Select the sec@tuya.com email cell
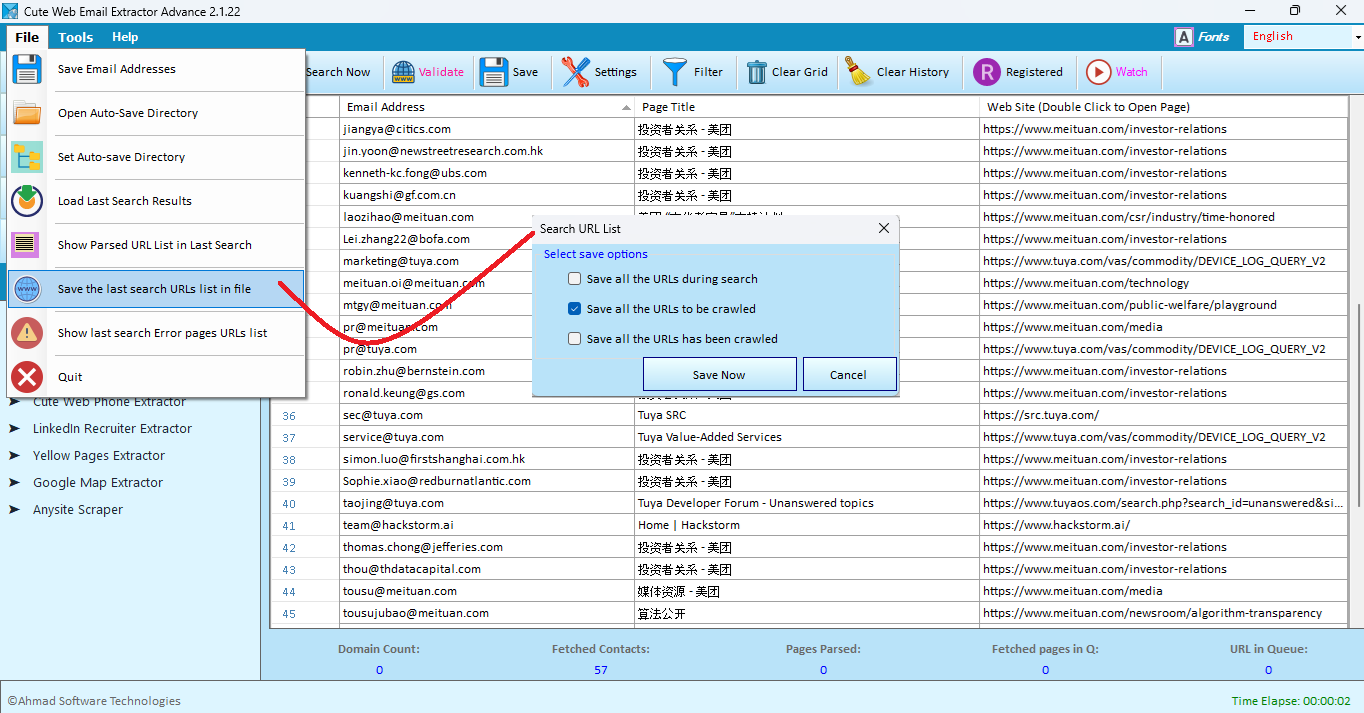This screenshot has width=1364, height=713. click(487, 415)
